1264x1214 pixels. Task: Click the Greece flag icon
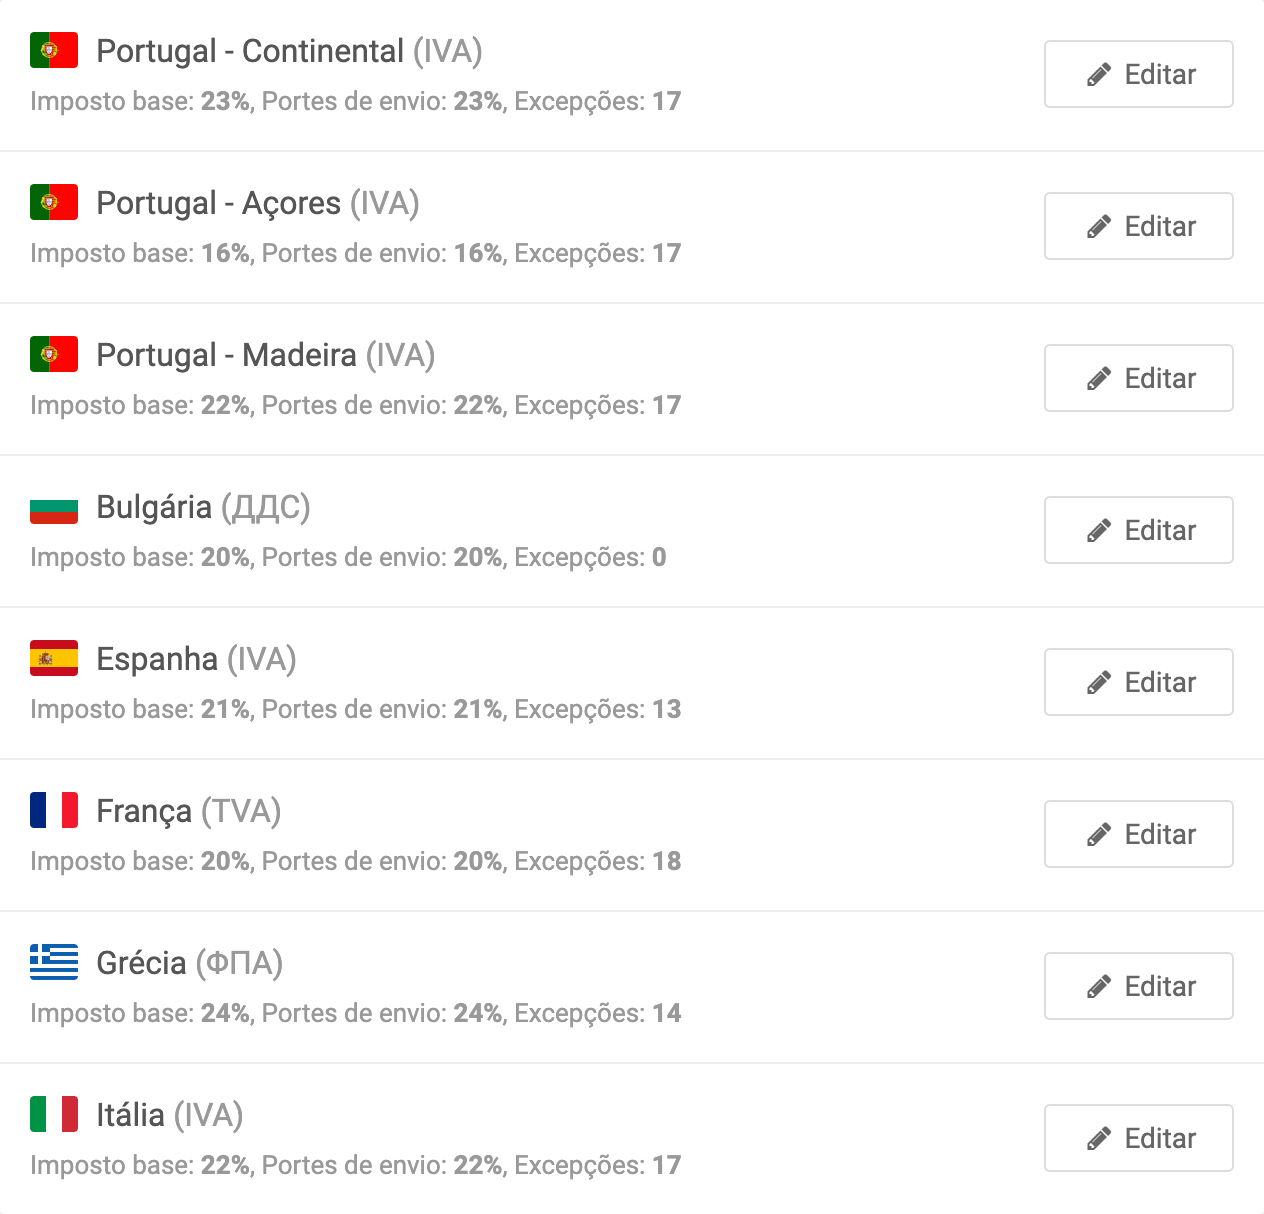point(54,962)
